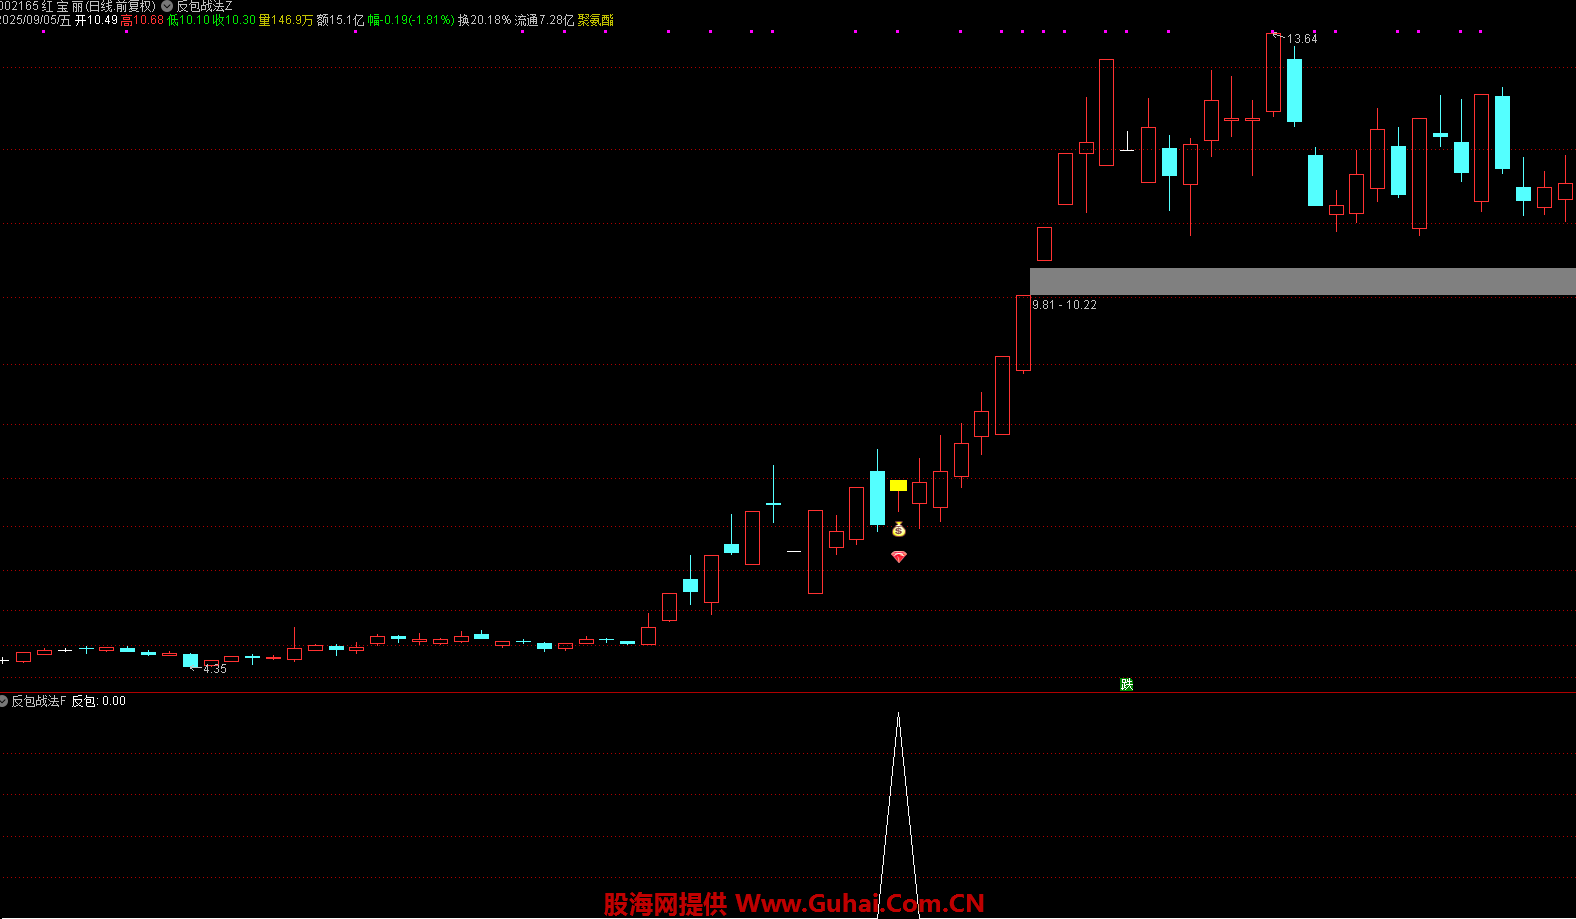Click the red diamond signal icon

[898, 556]
